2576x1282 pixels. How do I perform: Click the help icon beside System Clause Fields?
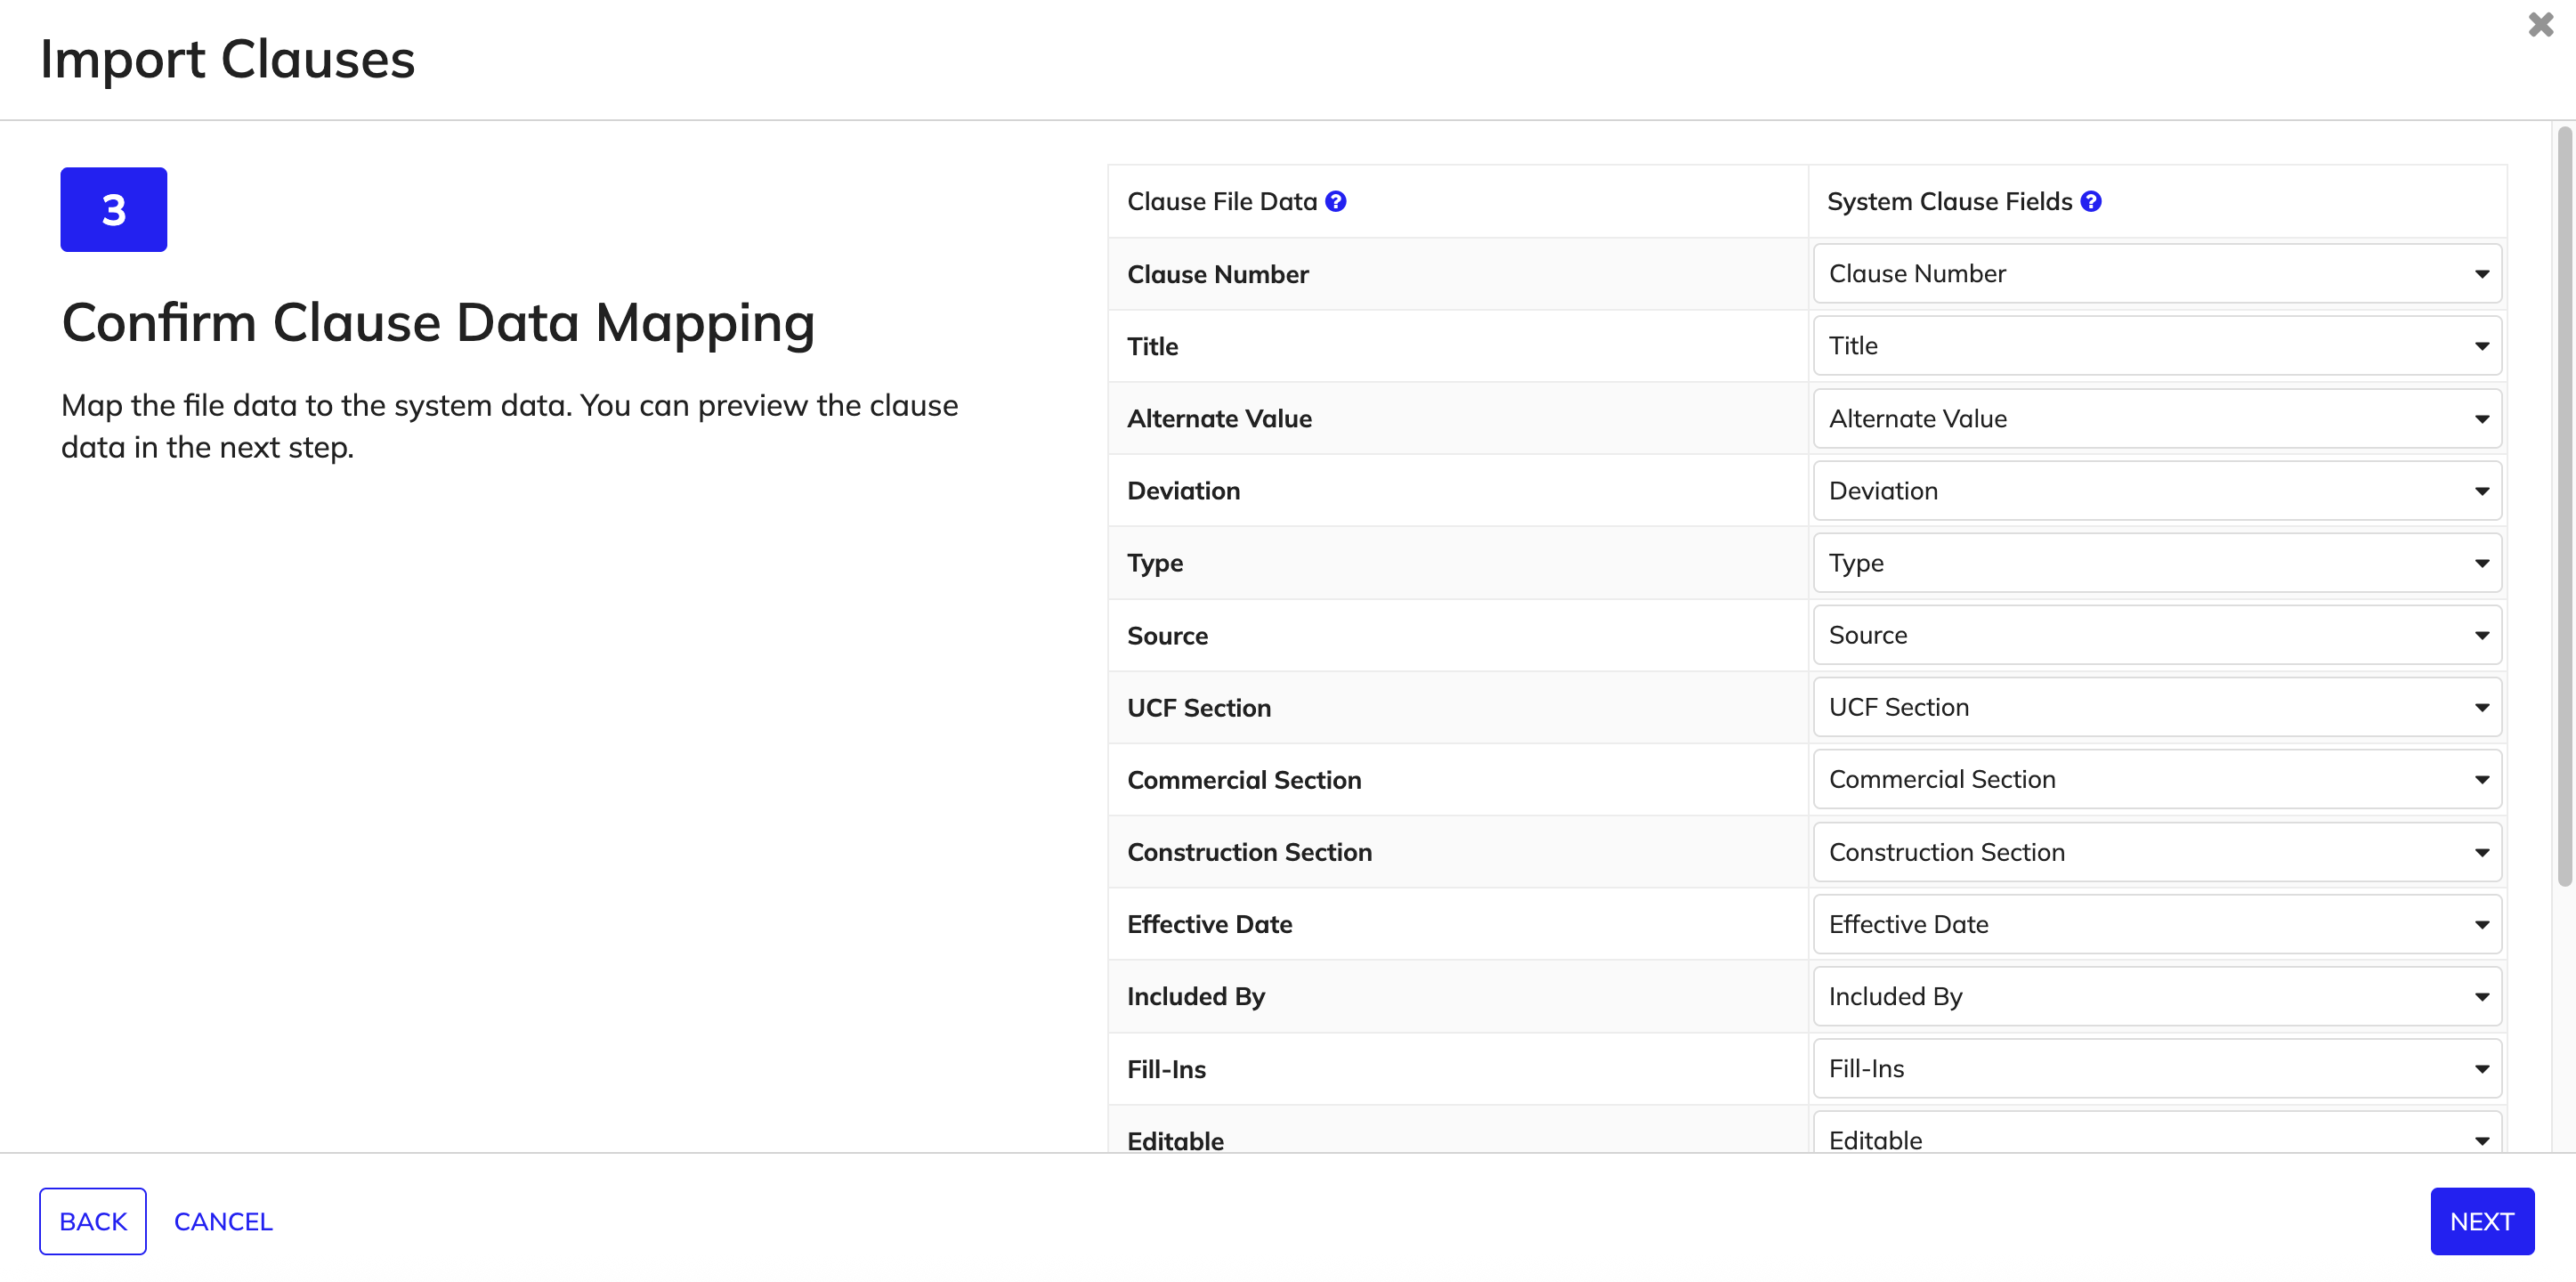point(2090,201)
